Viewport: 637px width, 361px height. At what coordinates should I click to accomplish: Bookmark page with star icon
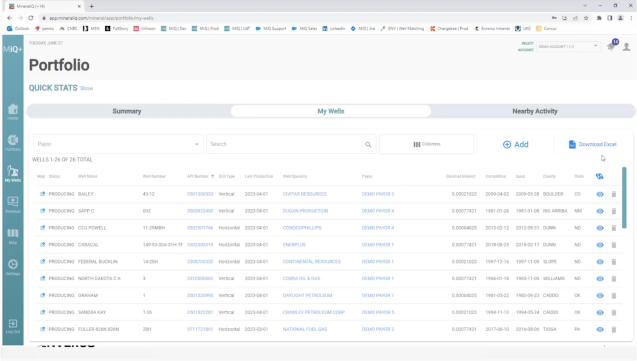click(586, 18)
